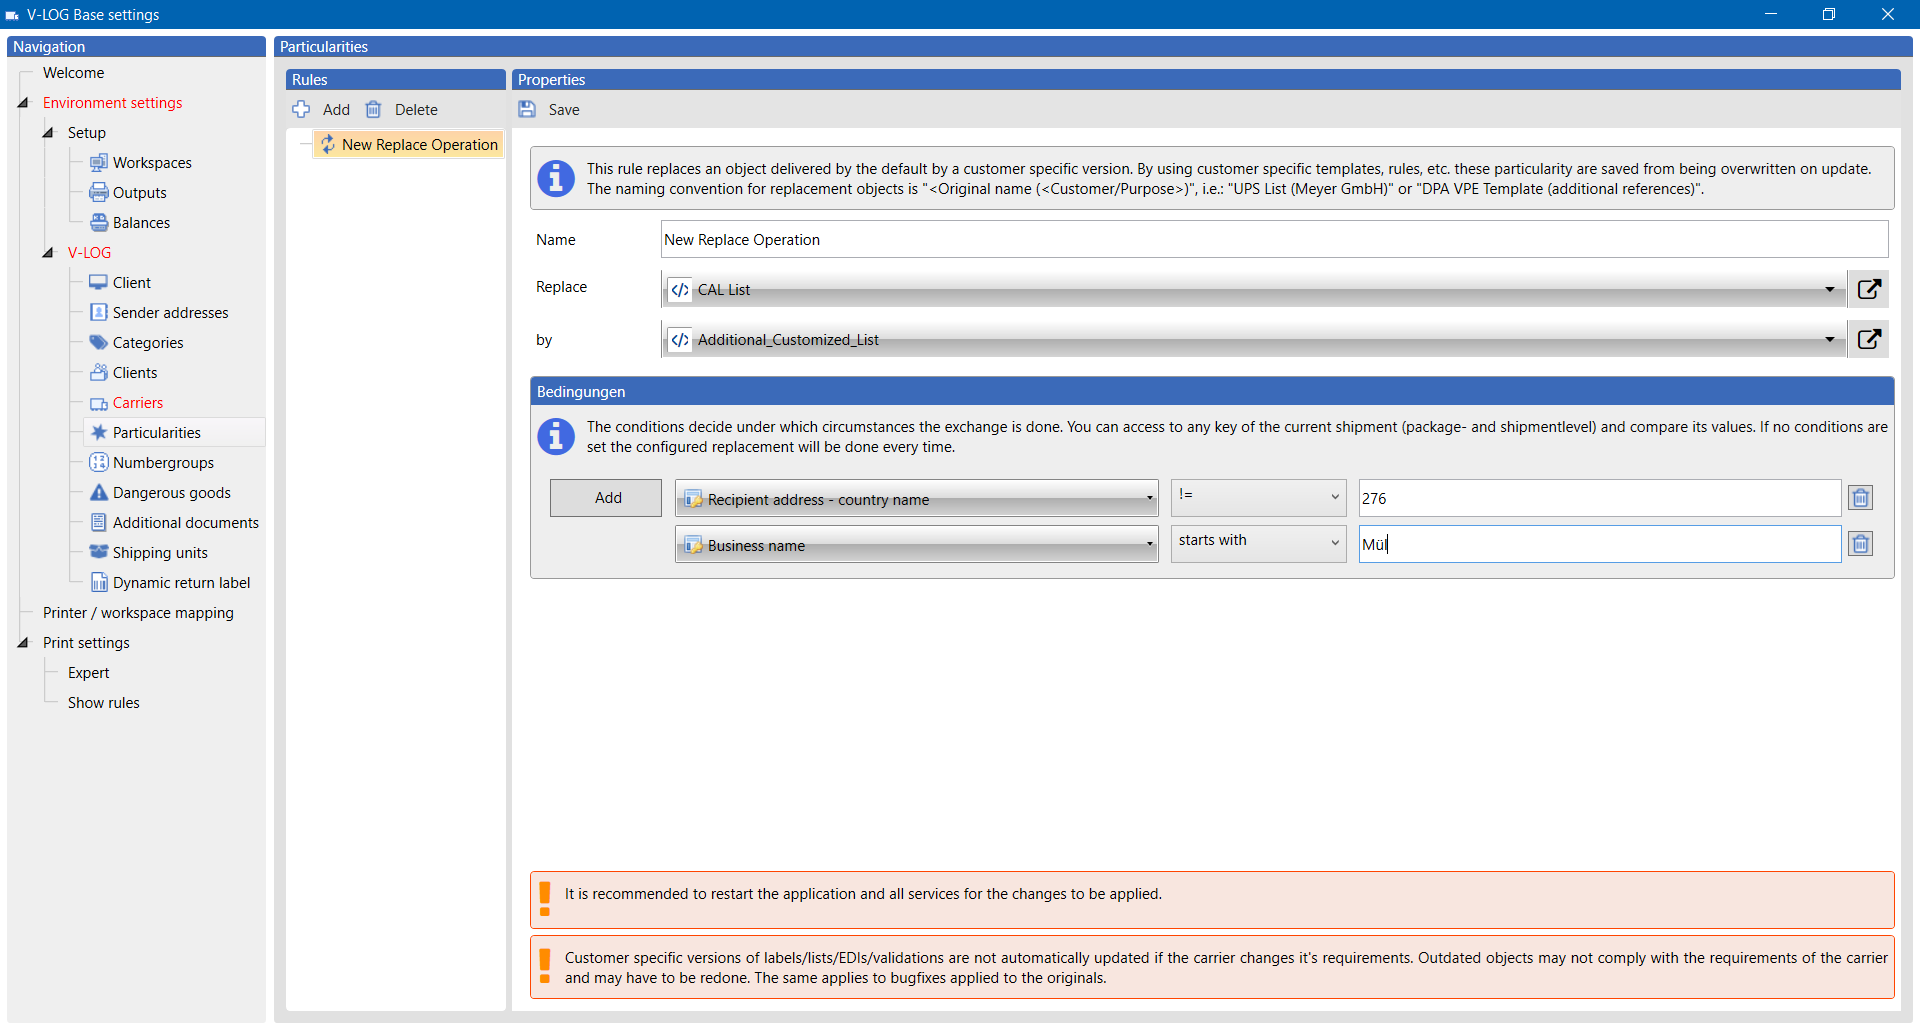Select the Setup node label
This screenshot has height=1030, width=1920.
[86, 132]
